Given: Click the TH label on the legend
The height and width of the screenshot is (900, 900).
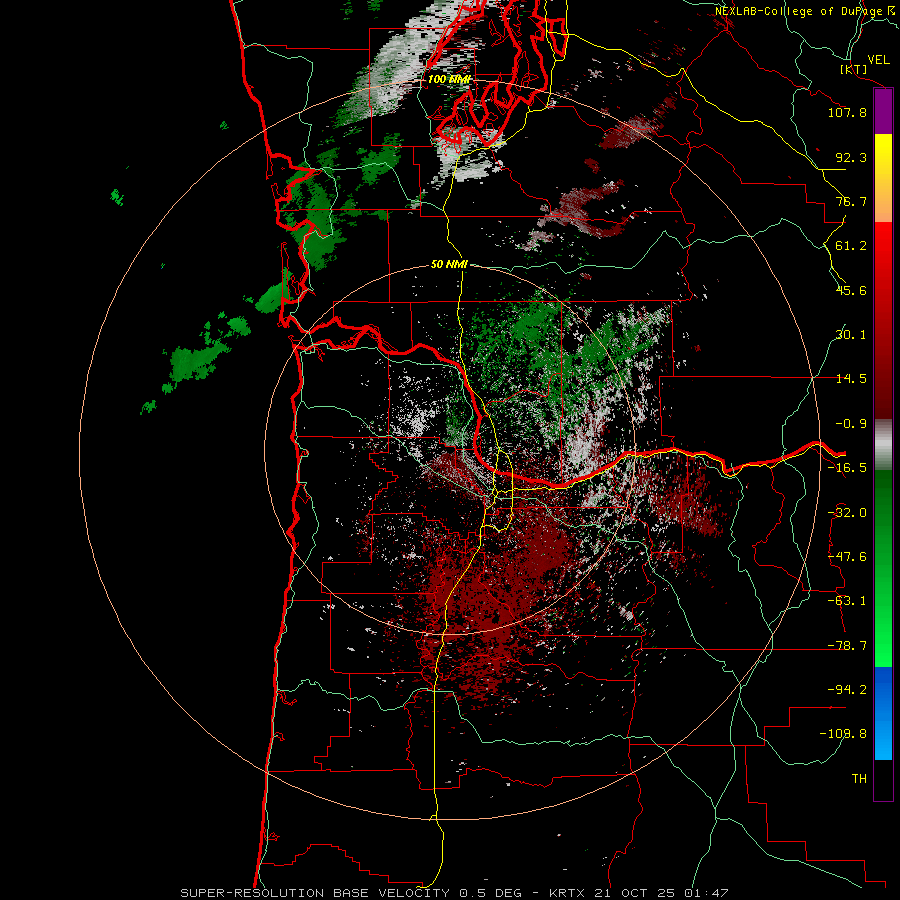Looking at the screenshot, I should tap(859, 779).
